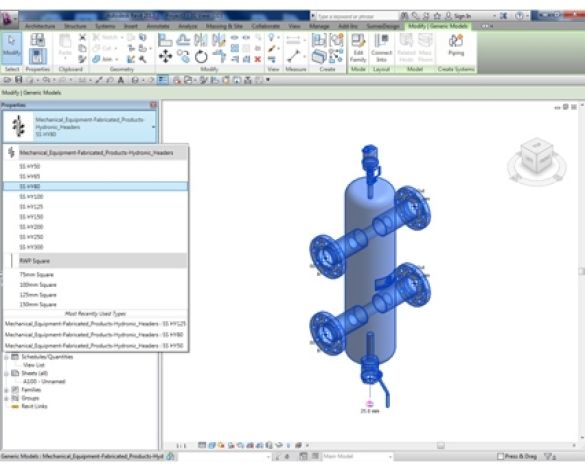Pick recently used Hydronic_Headers SS HY50

tap(95, 346)
